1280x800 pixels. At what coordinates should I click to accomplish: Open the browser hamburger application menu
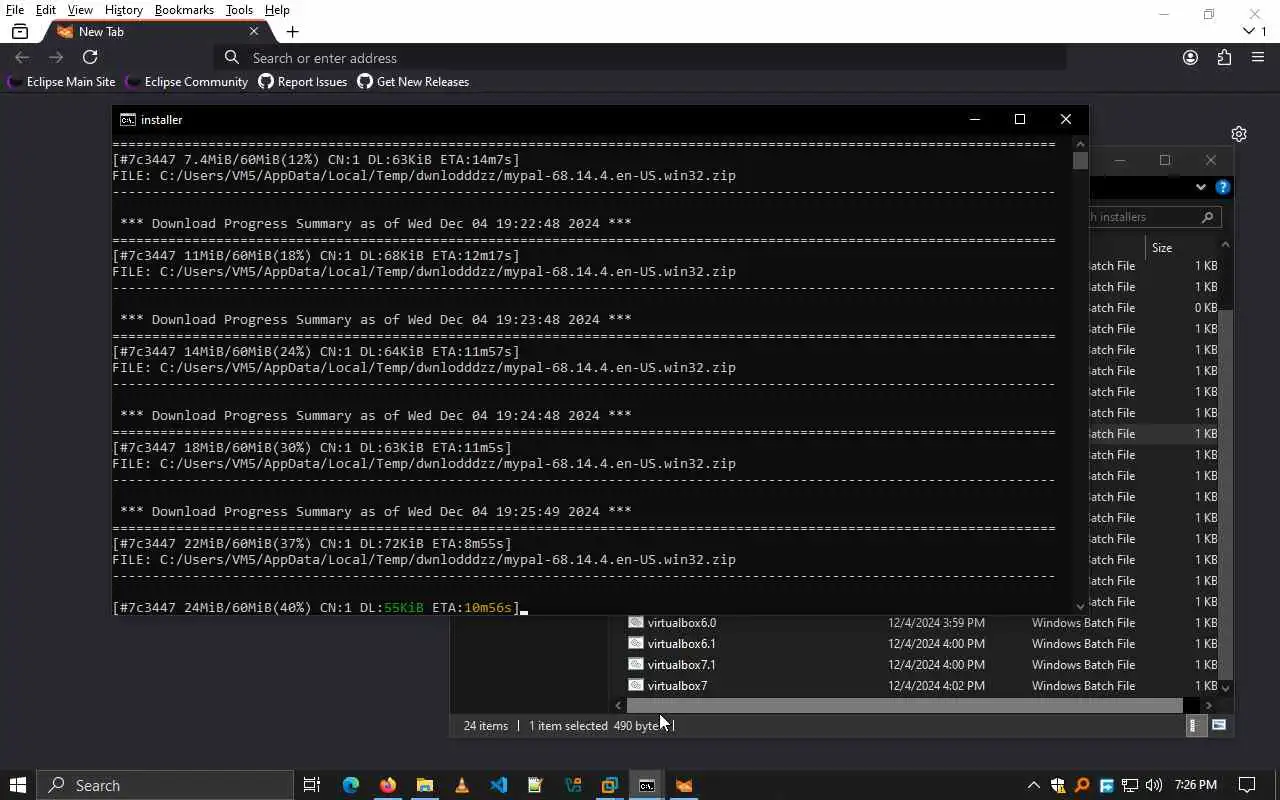tap(1258, 57)
